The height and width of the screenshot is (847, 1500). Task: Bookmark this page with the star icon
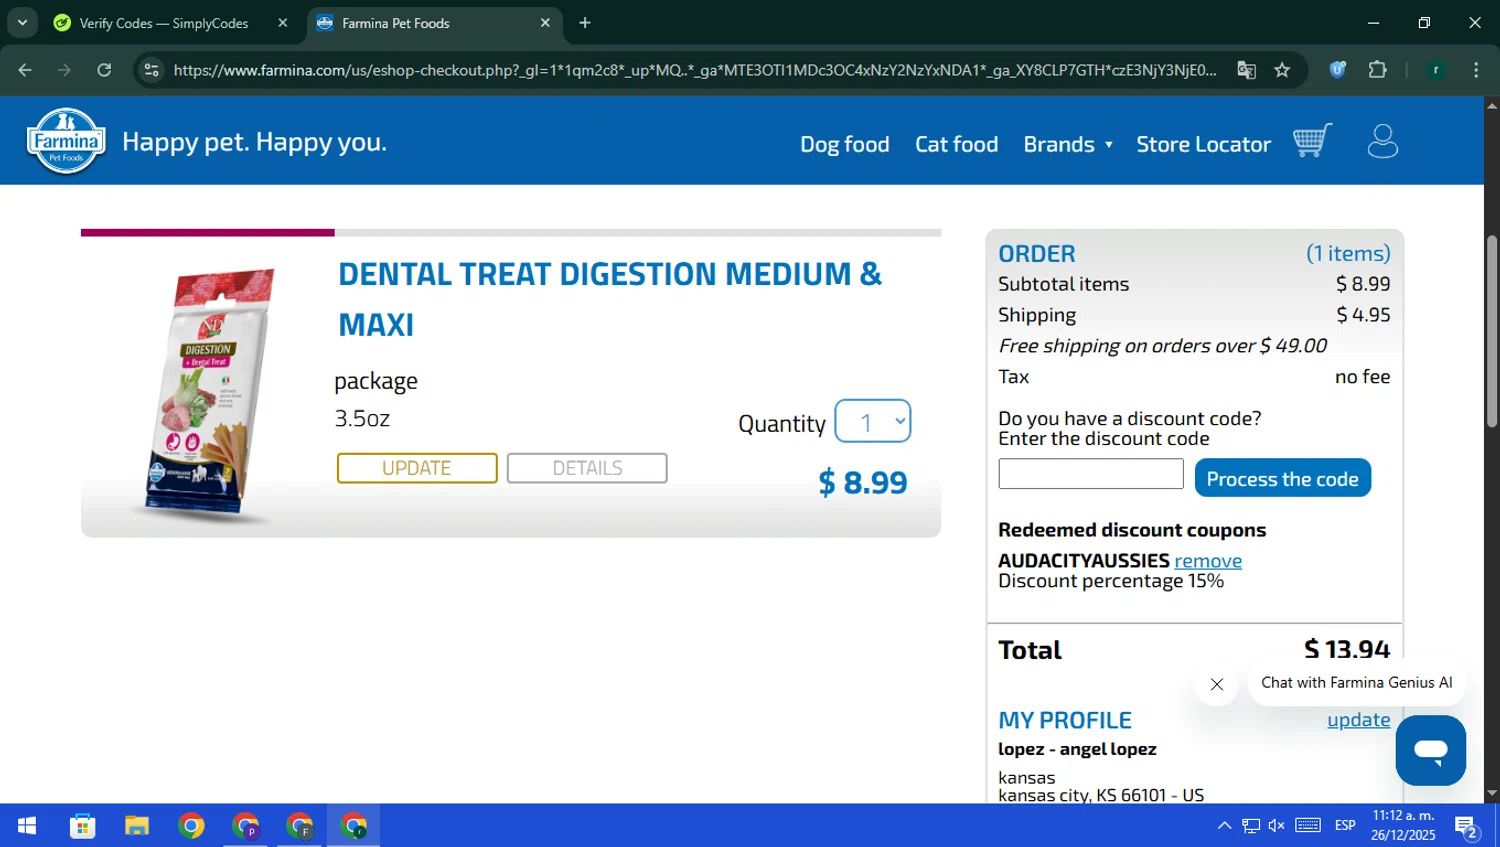[1282, 70]
